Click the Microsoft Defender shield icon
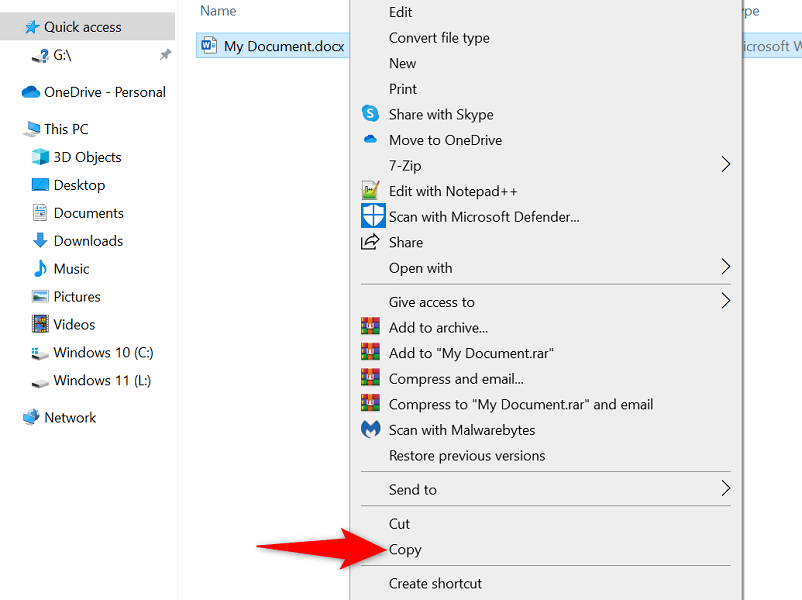Screen dimensions: 802x600 point(372,216)
